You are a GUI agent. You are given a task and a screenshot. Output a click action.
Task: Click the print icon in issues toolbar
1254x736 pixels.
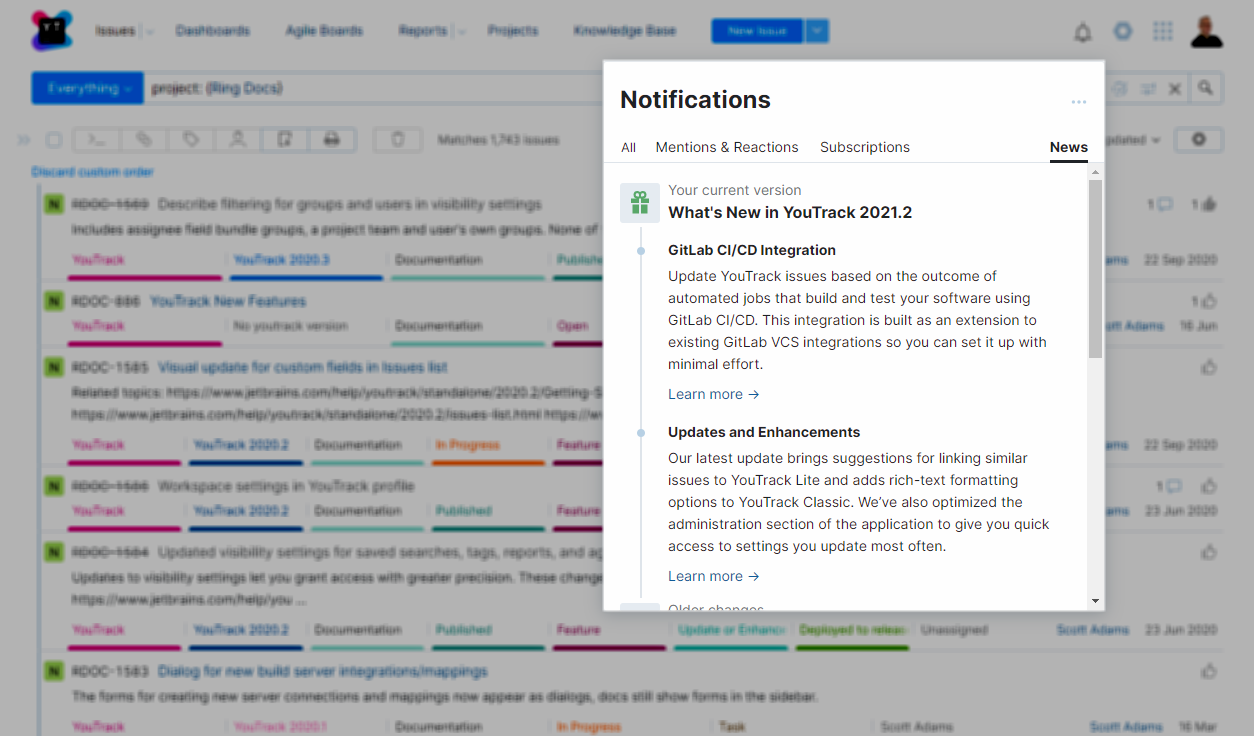(332, 140)
